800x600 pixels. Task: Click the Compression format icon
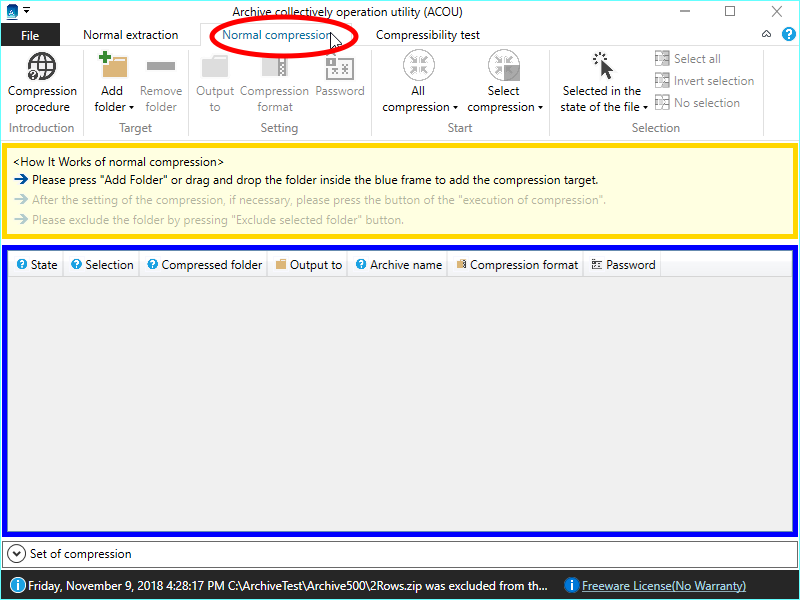274,68
